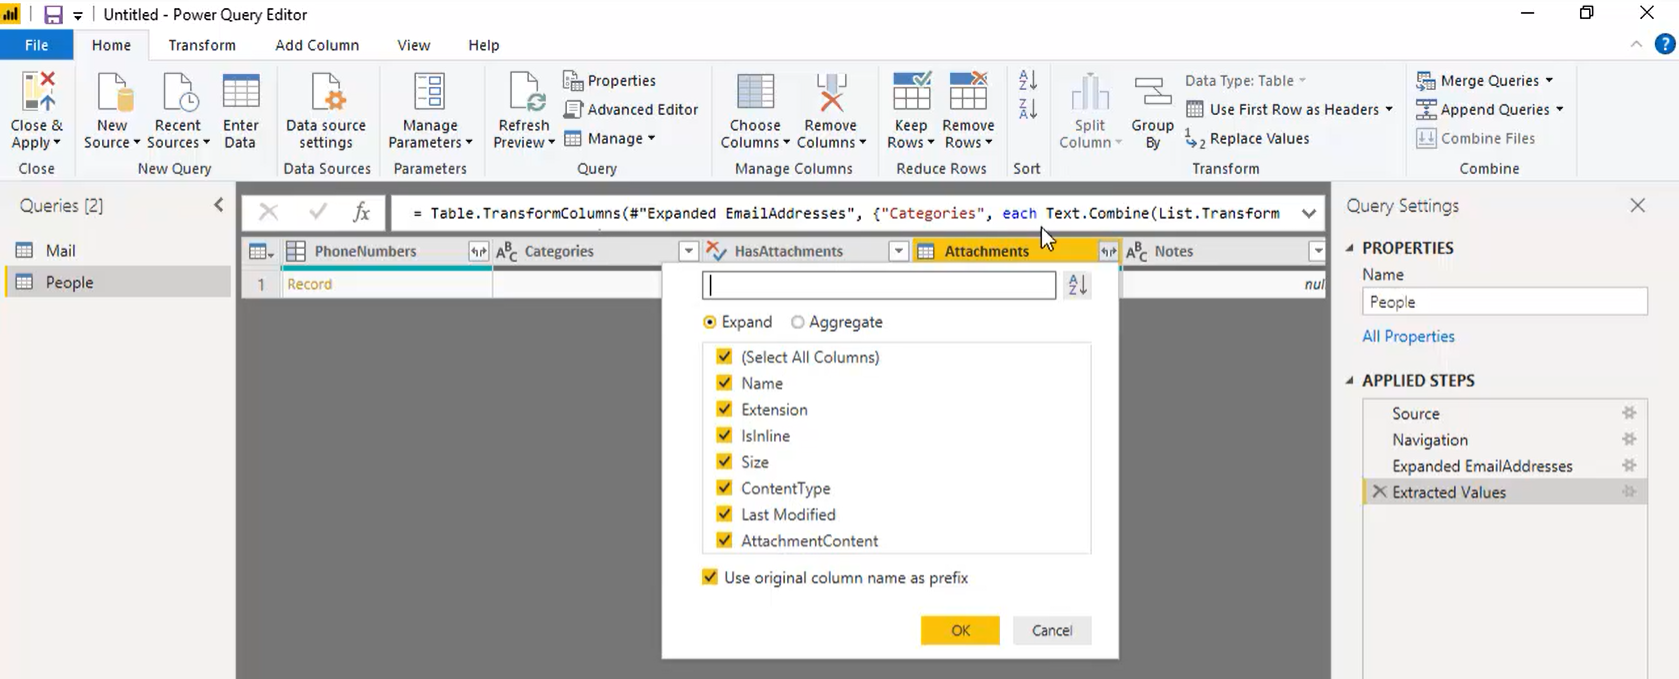The image size is (1679, 679).
Task: Click the Manage Parameters icon
Action: click(x=429, y=92)
